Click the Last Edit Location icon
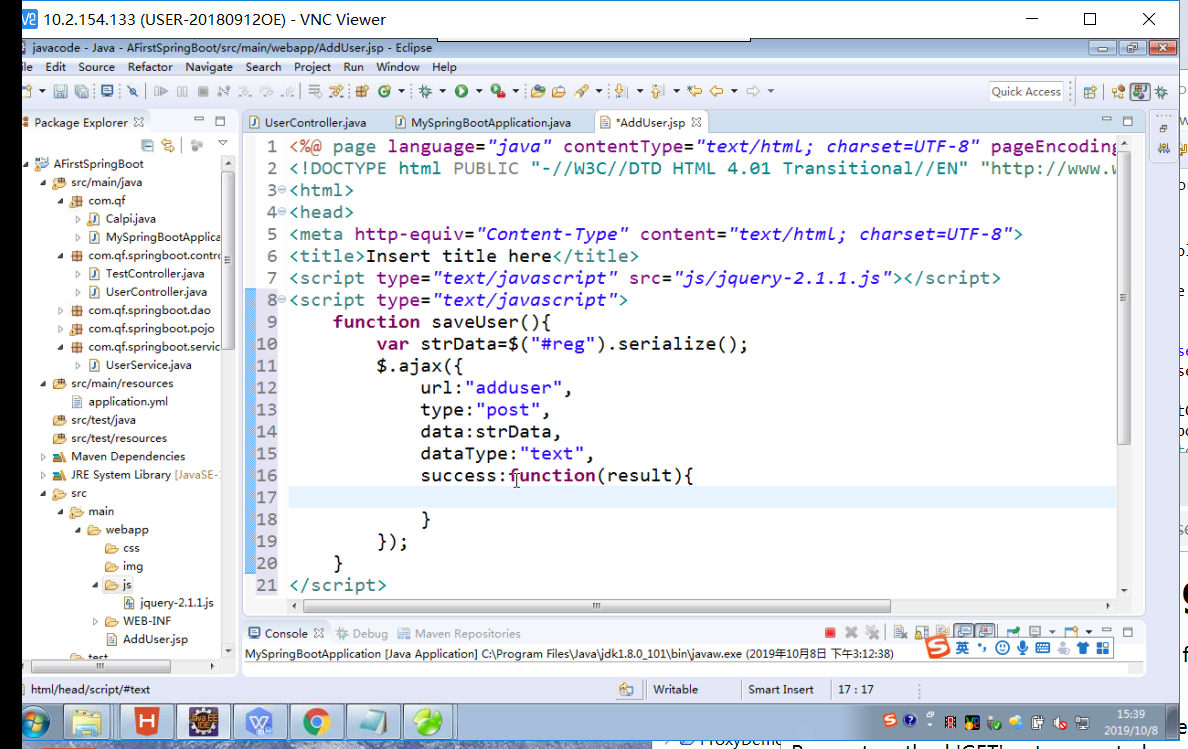 [694, 92]
